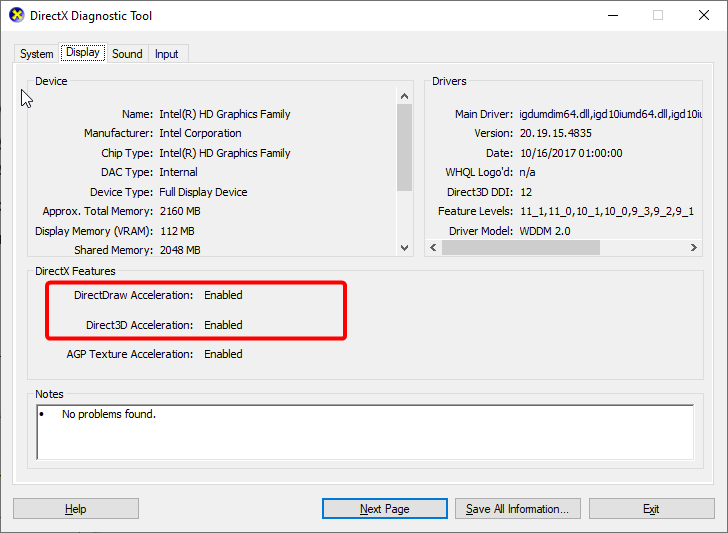728x533 pixels.
Task: Click Drivers panel scroll right arrow
Action: (694, 247)
